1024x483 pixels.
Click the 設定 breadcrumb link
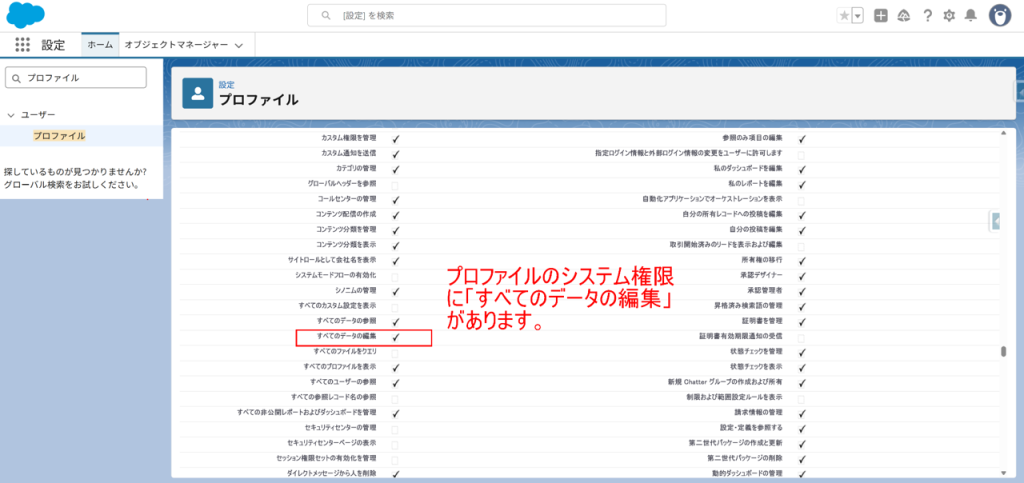tap(226, 85)
